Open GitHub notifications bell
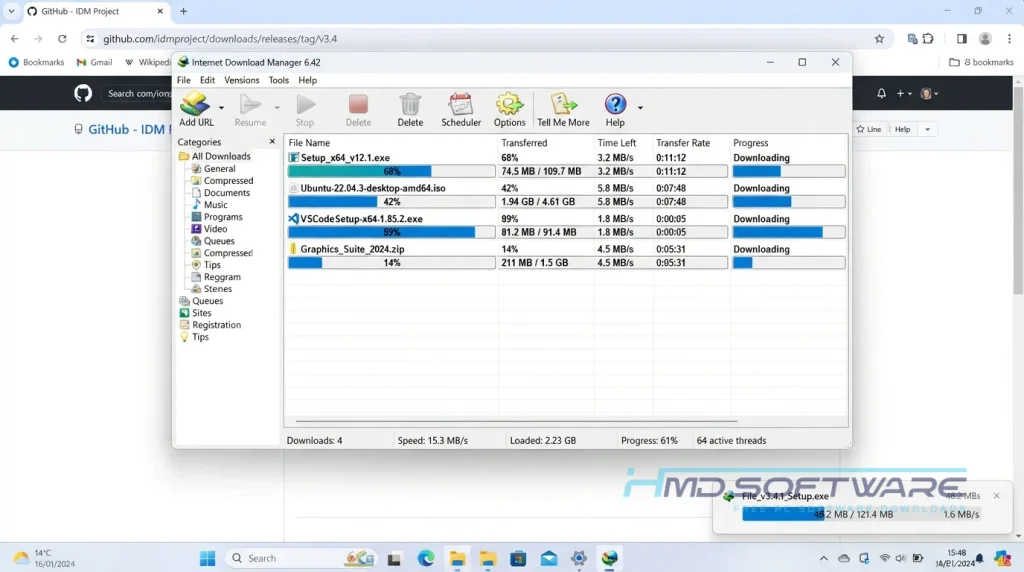Image resolution: width=1024 pixels, height=572 pixels. (881, 93)
